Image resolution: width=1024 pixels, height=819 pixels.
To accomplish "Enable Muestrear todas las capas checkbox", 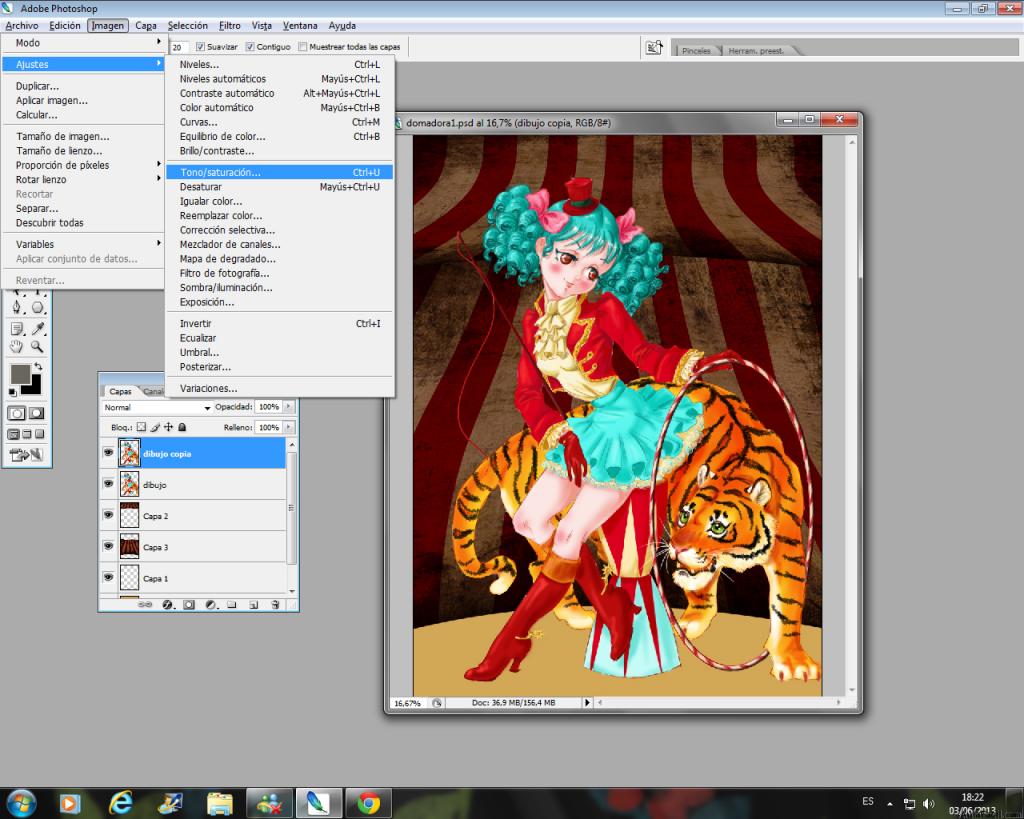I will (302, 47).
